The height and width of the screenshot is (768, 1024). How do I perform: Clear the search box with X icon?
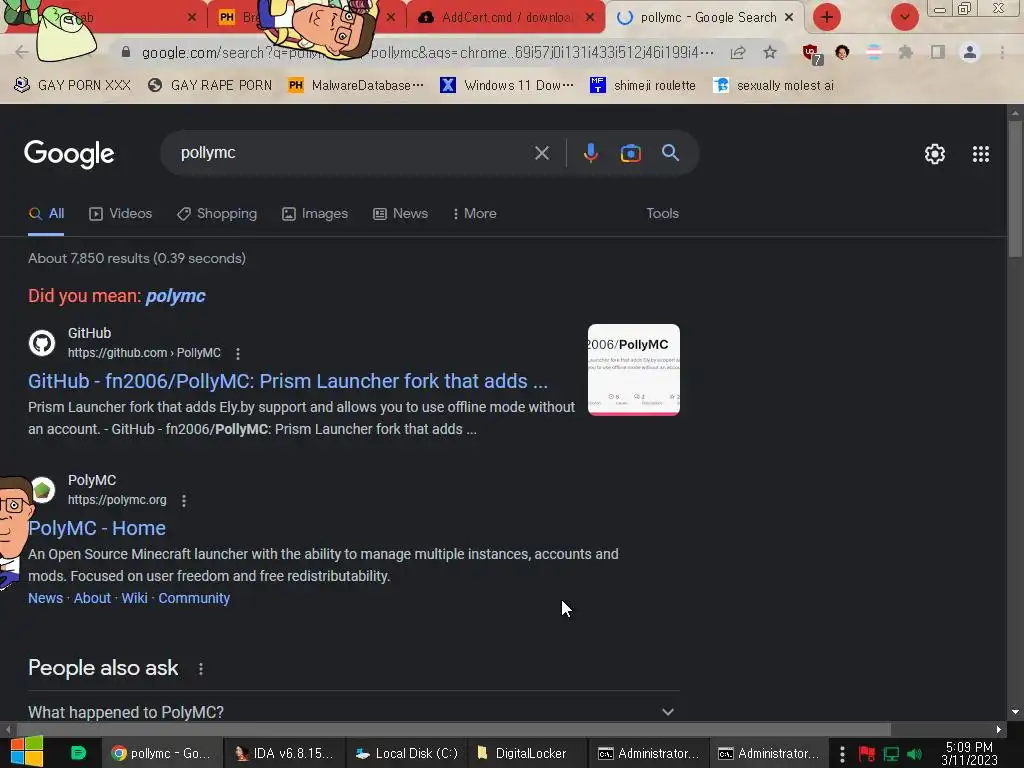541,153
